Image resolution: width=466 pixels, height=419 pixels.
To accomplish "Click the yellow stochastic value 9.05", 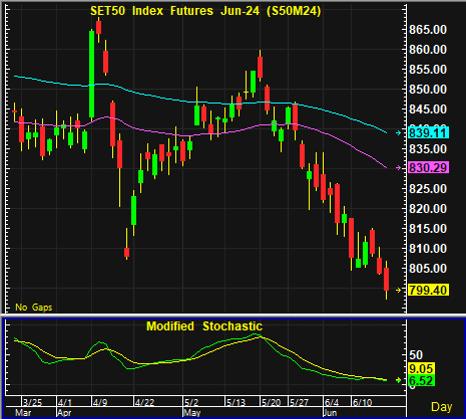I will pyautogui.click(x=421, y=369).
